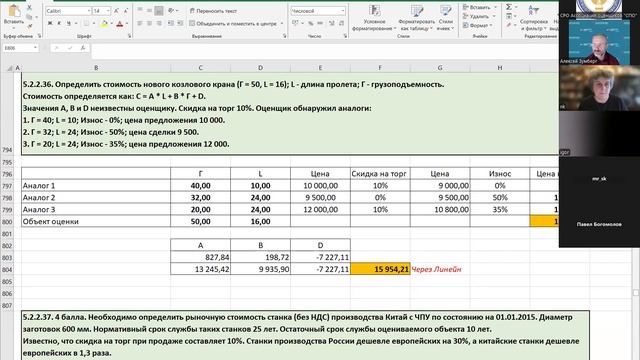Click the red font color A icon
This screenshot has height=360, width=640.
tap(119, 24)
